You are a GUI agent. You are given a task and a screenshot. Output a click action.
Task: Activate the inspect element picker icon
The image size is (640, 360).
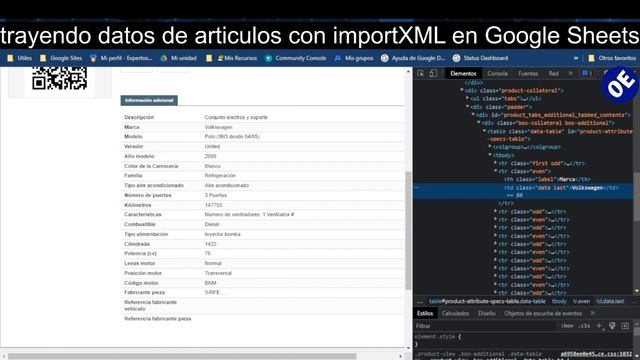coord(421,73)
